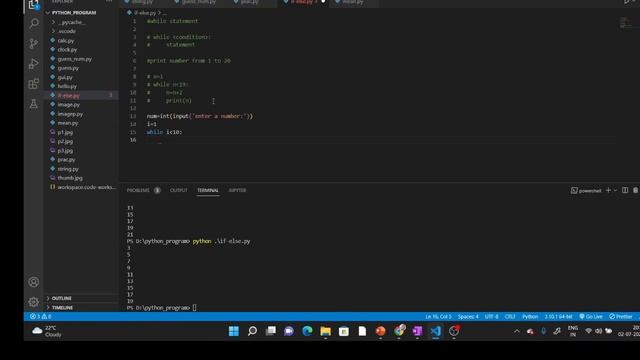This screenshot has width=640, height=360.
Task: Open Microsoft Edge from taskbar
Action: [x=307, y=331]
